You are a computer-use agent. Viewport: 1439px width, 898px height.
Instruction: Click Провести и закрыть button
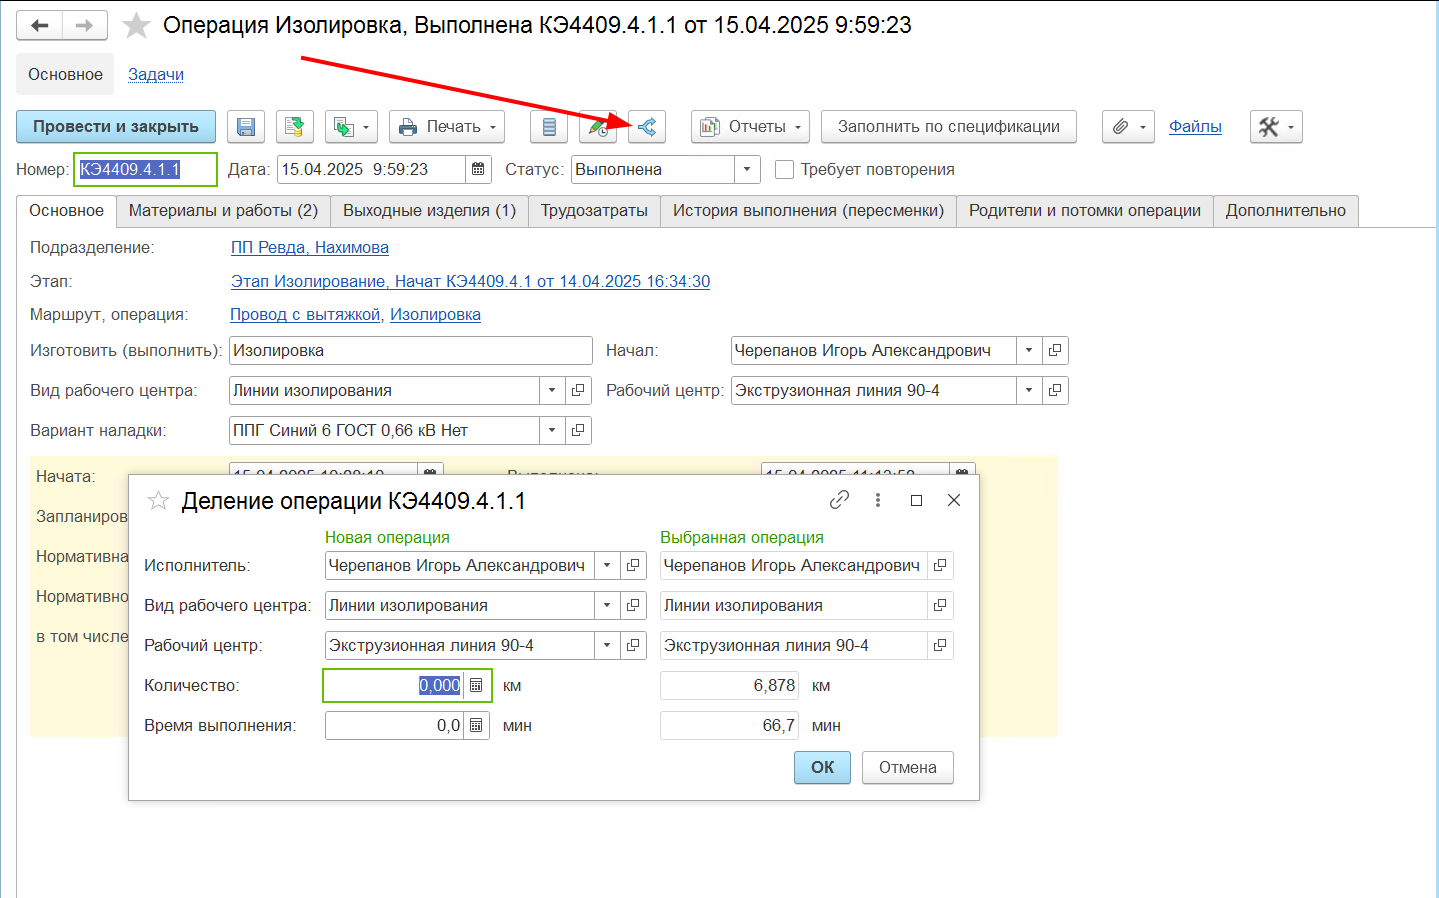[116, 127]
